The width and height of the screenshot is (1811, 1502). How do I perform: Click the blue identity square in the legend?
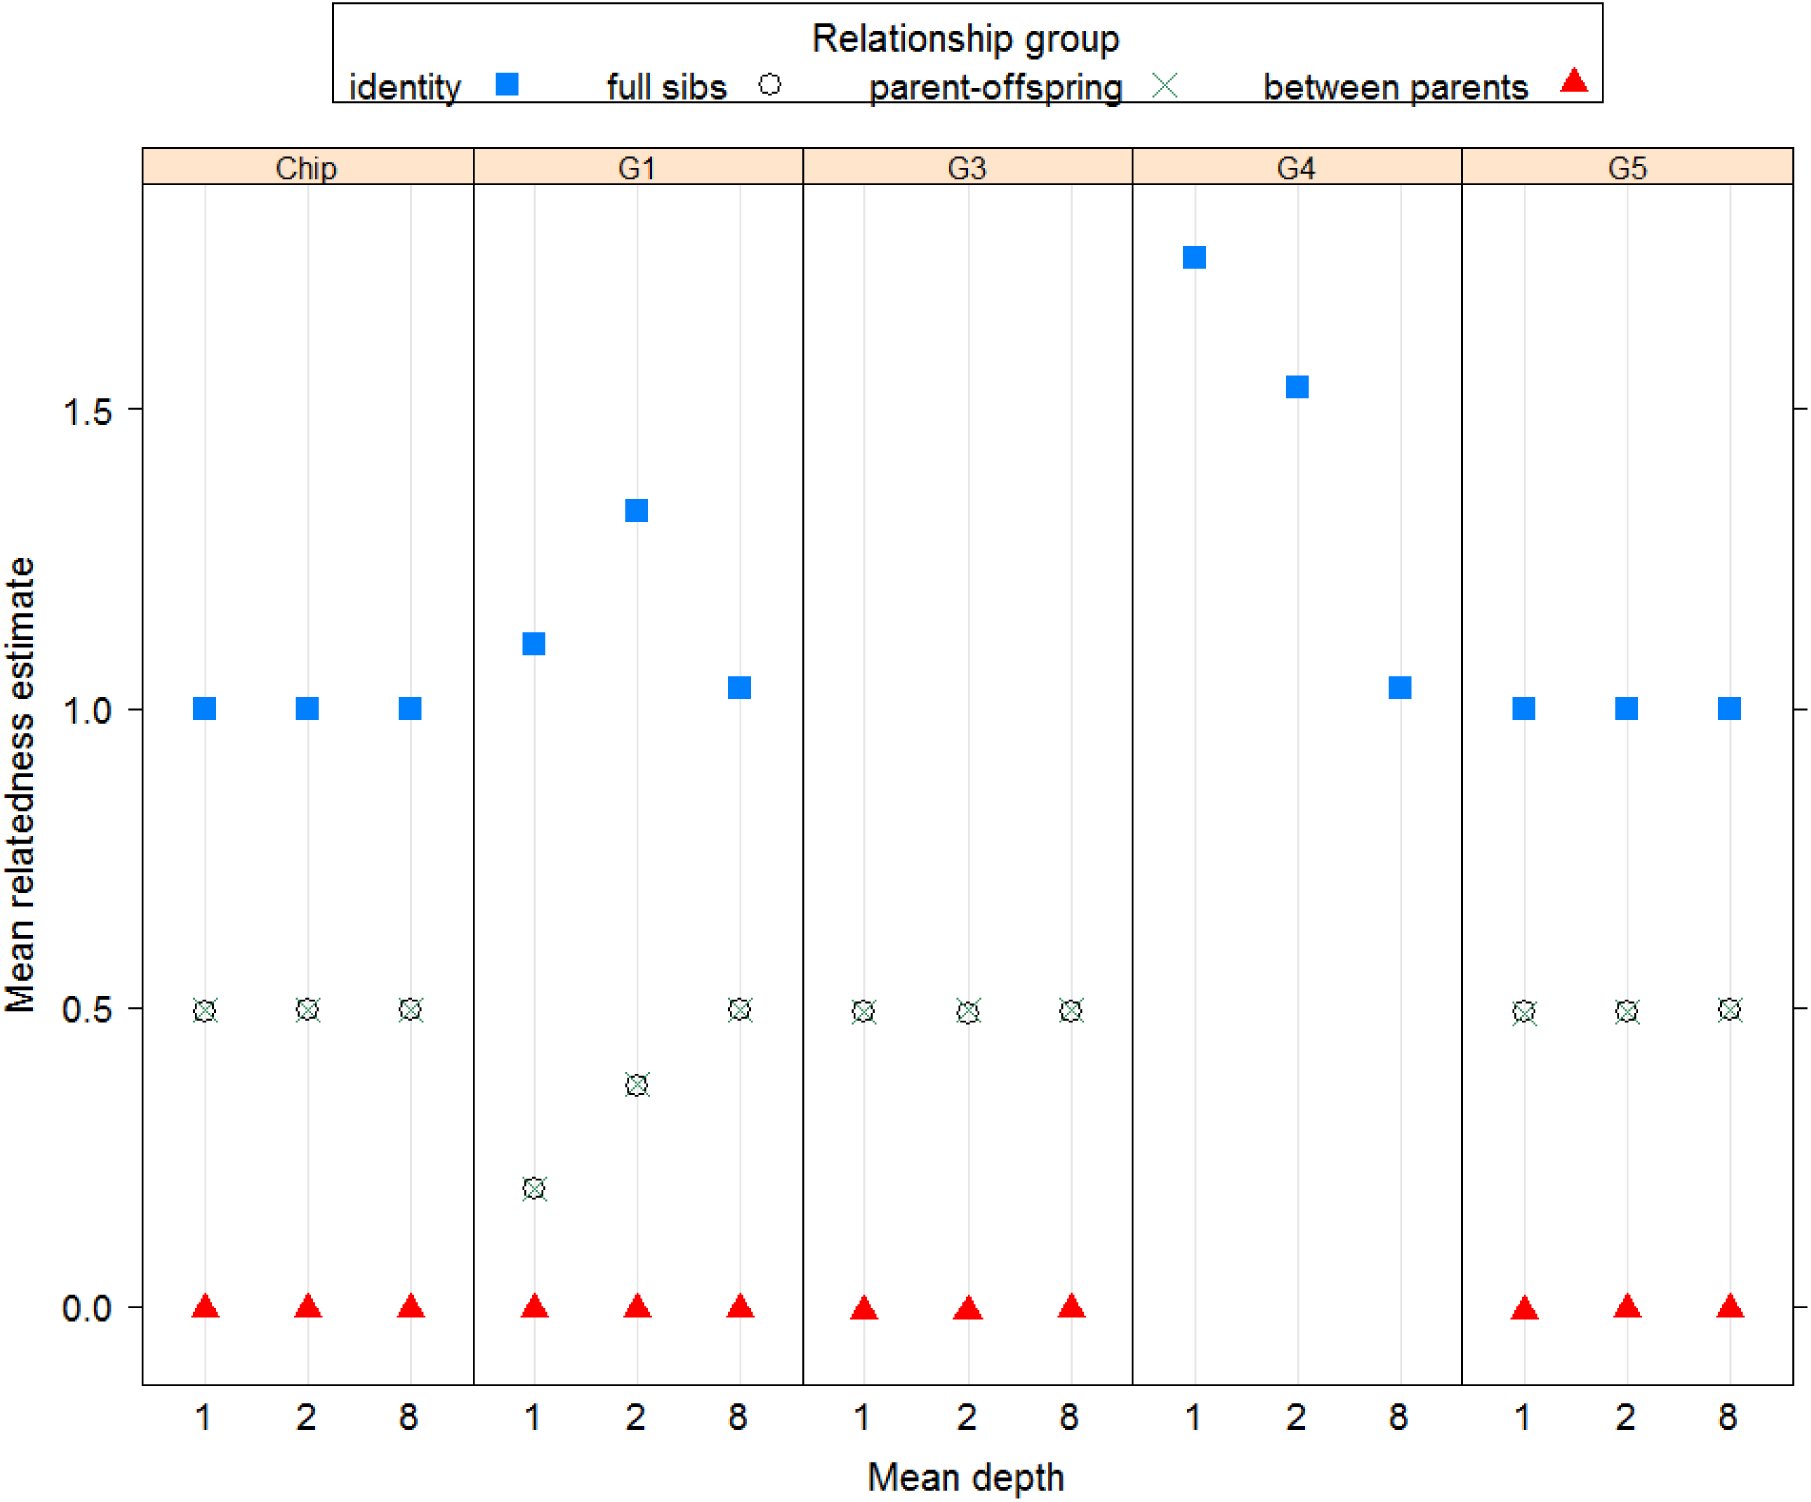pos(507,85)
